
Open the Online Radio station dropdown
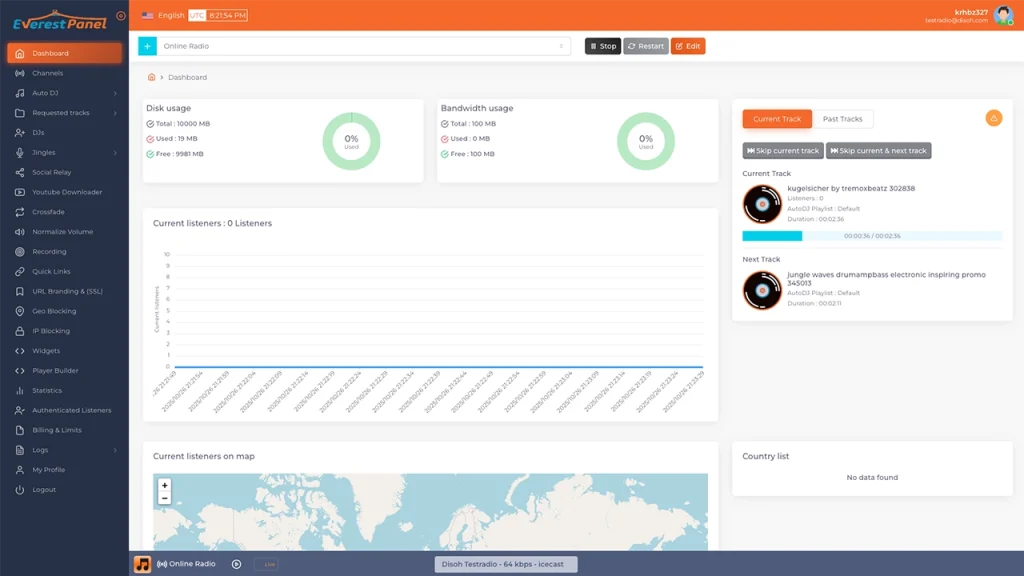pyautogui.click(x=364, y=46)
